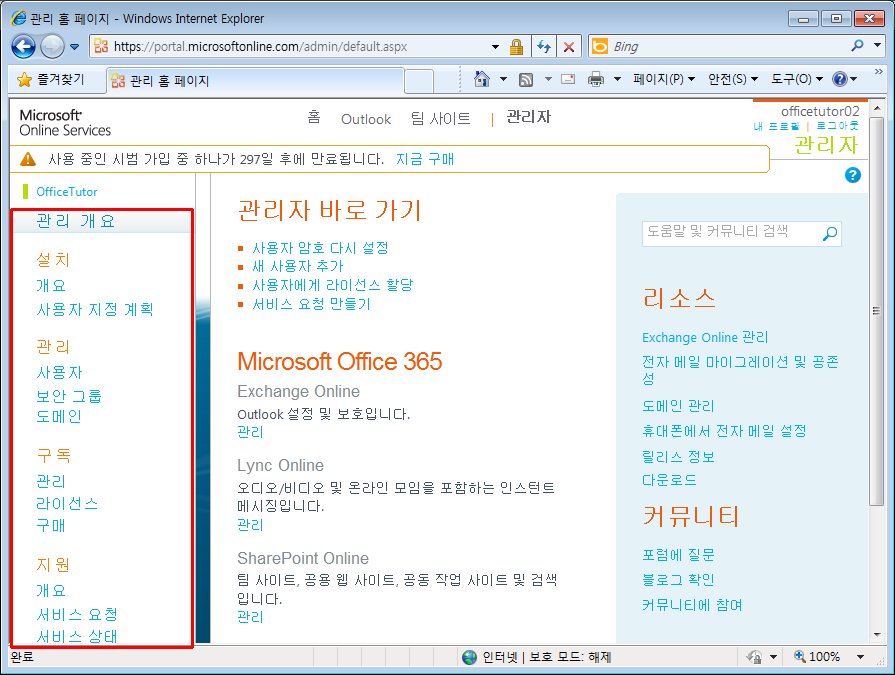Open the 페이지(P) menu
The height and width of the screenshot is (675, 895).
[x=664, y=79]
